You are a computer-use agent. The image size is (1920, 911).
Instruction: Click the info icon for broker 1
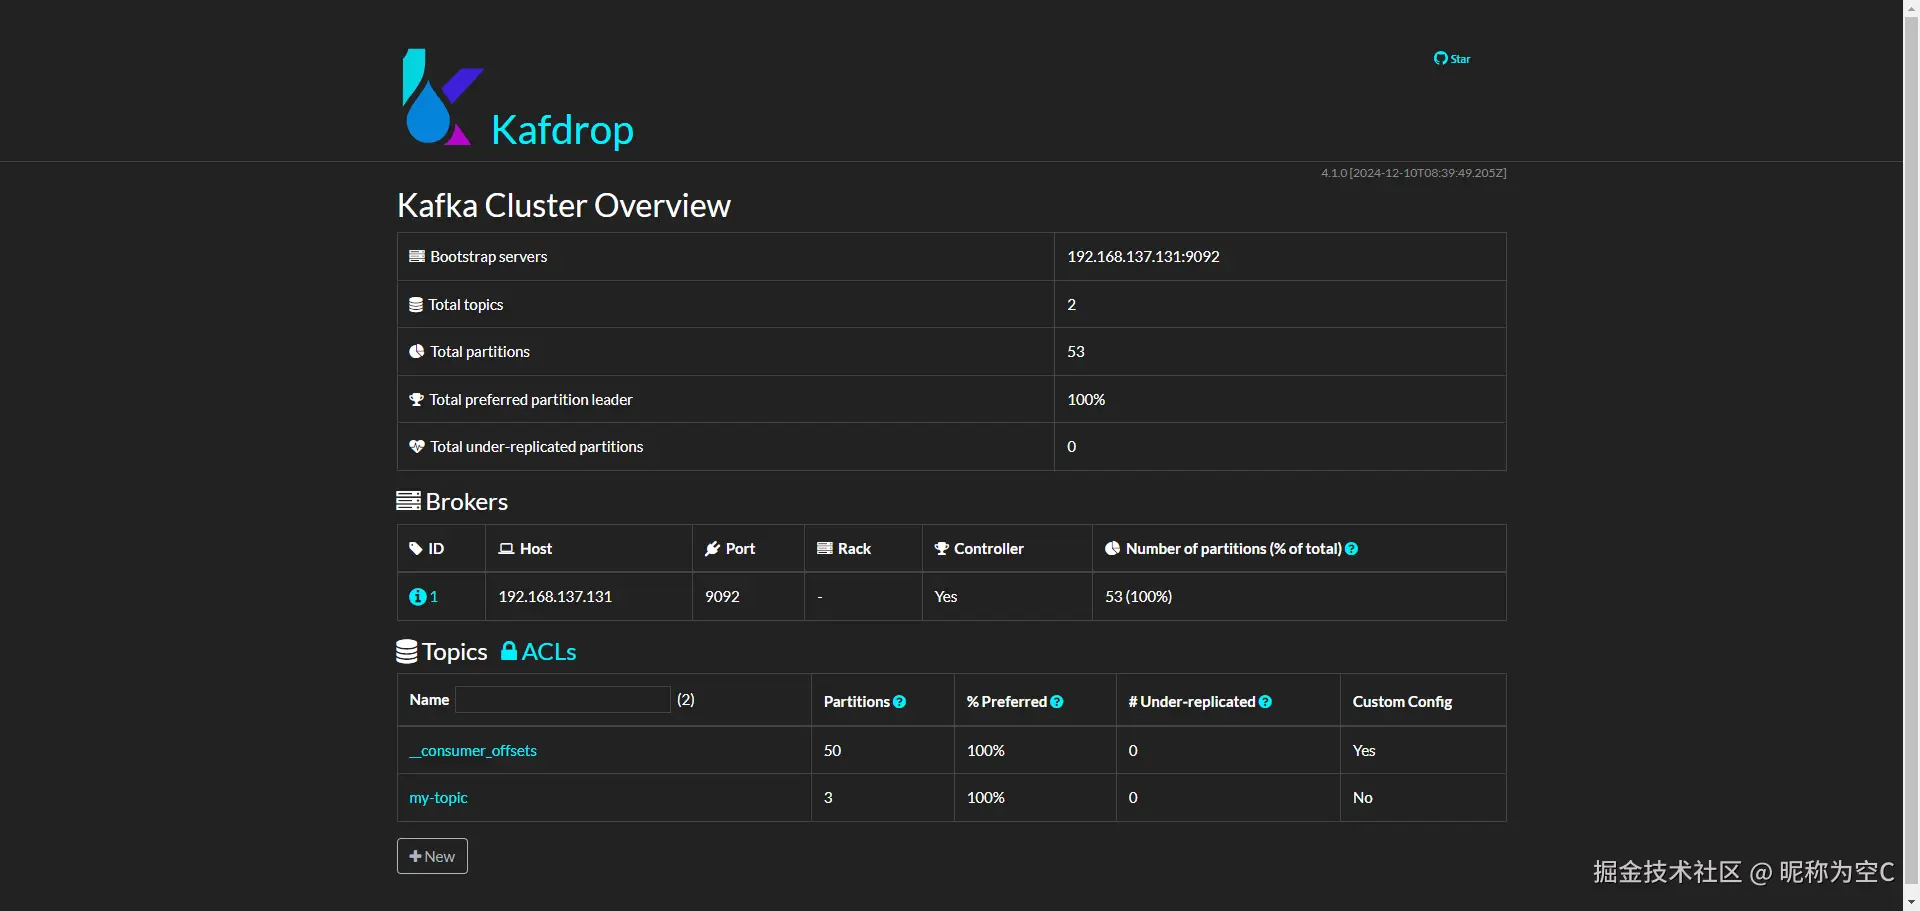418,596
